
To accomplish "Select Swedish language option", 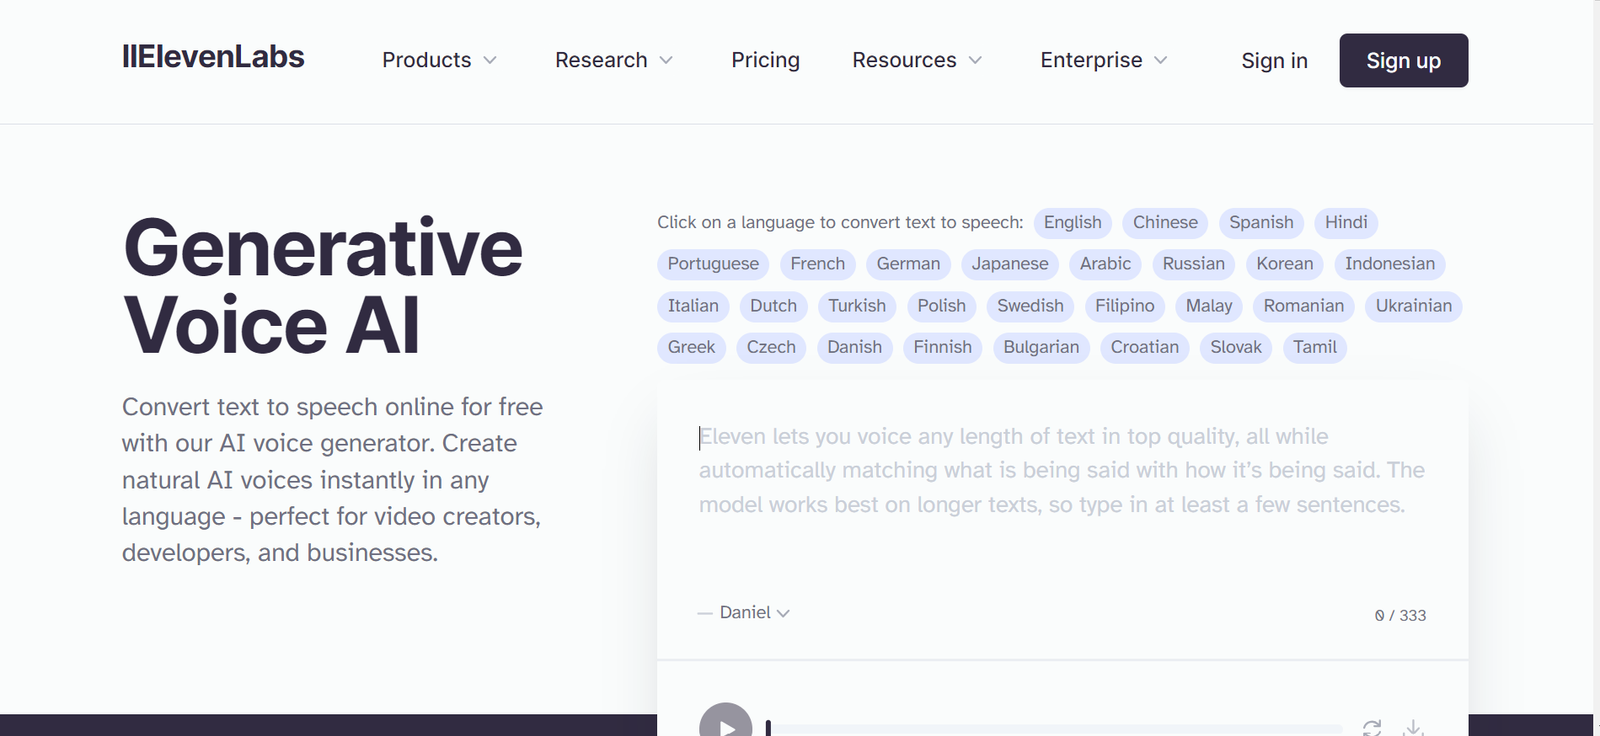I will 1030,306.
